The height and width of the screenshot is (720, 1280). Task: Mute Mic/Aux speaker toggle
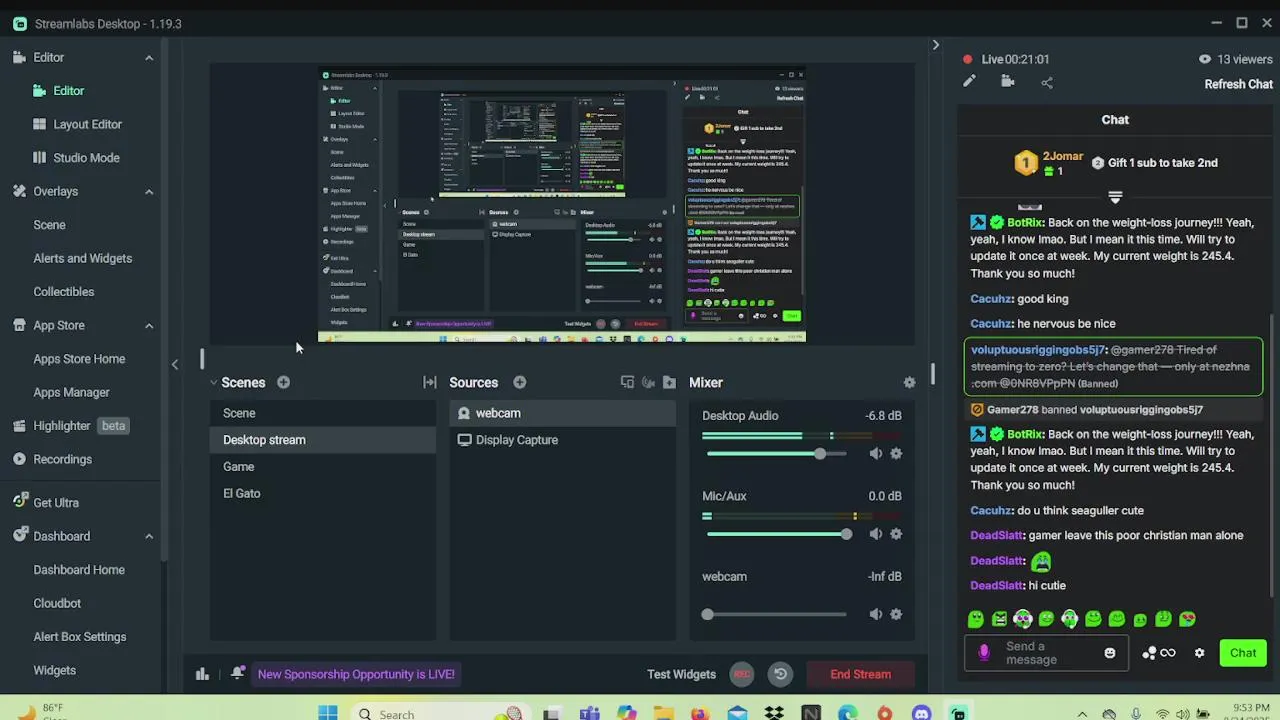pyautogui.click(x=876, y=534)
